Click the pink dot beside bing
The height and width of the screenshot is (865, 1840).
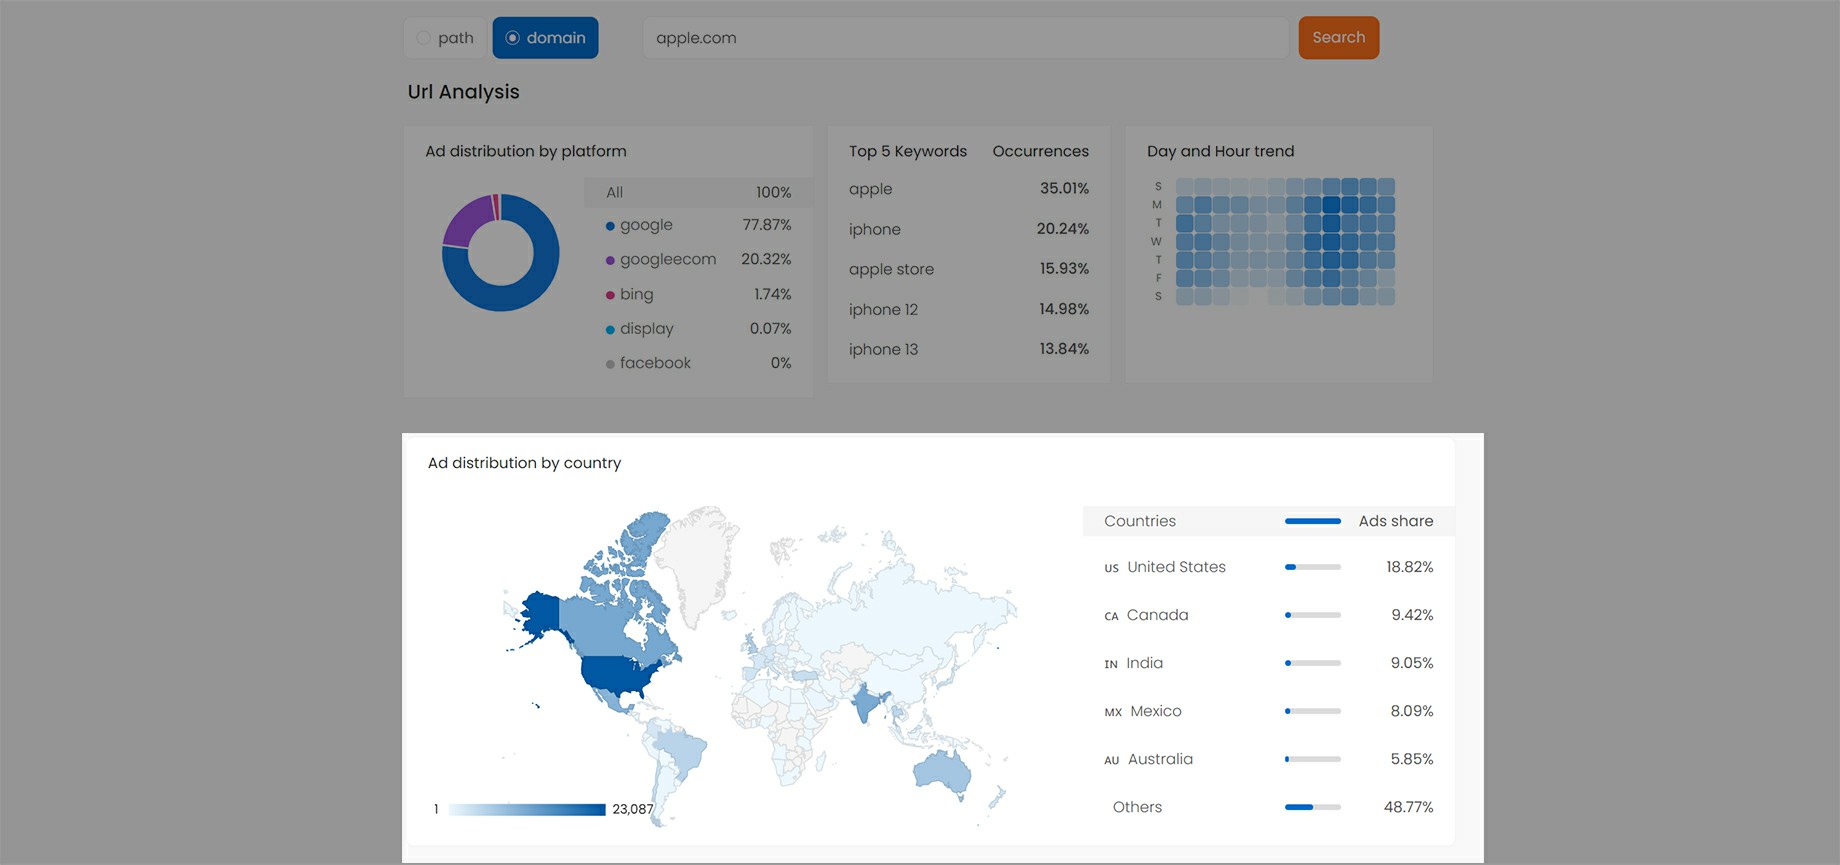[x=610, y=295]
